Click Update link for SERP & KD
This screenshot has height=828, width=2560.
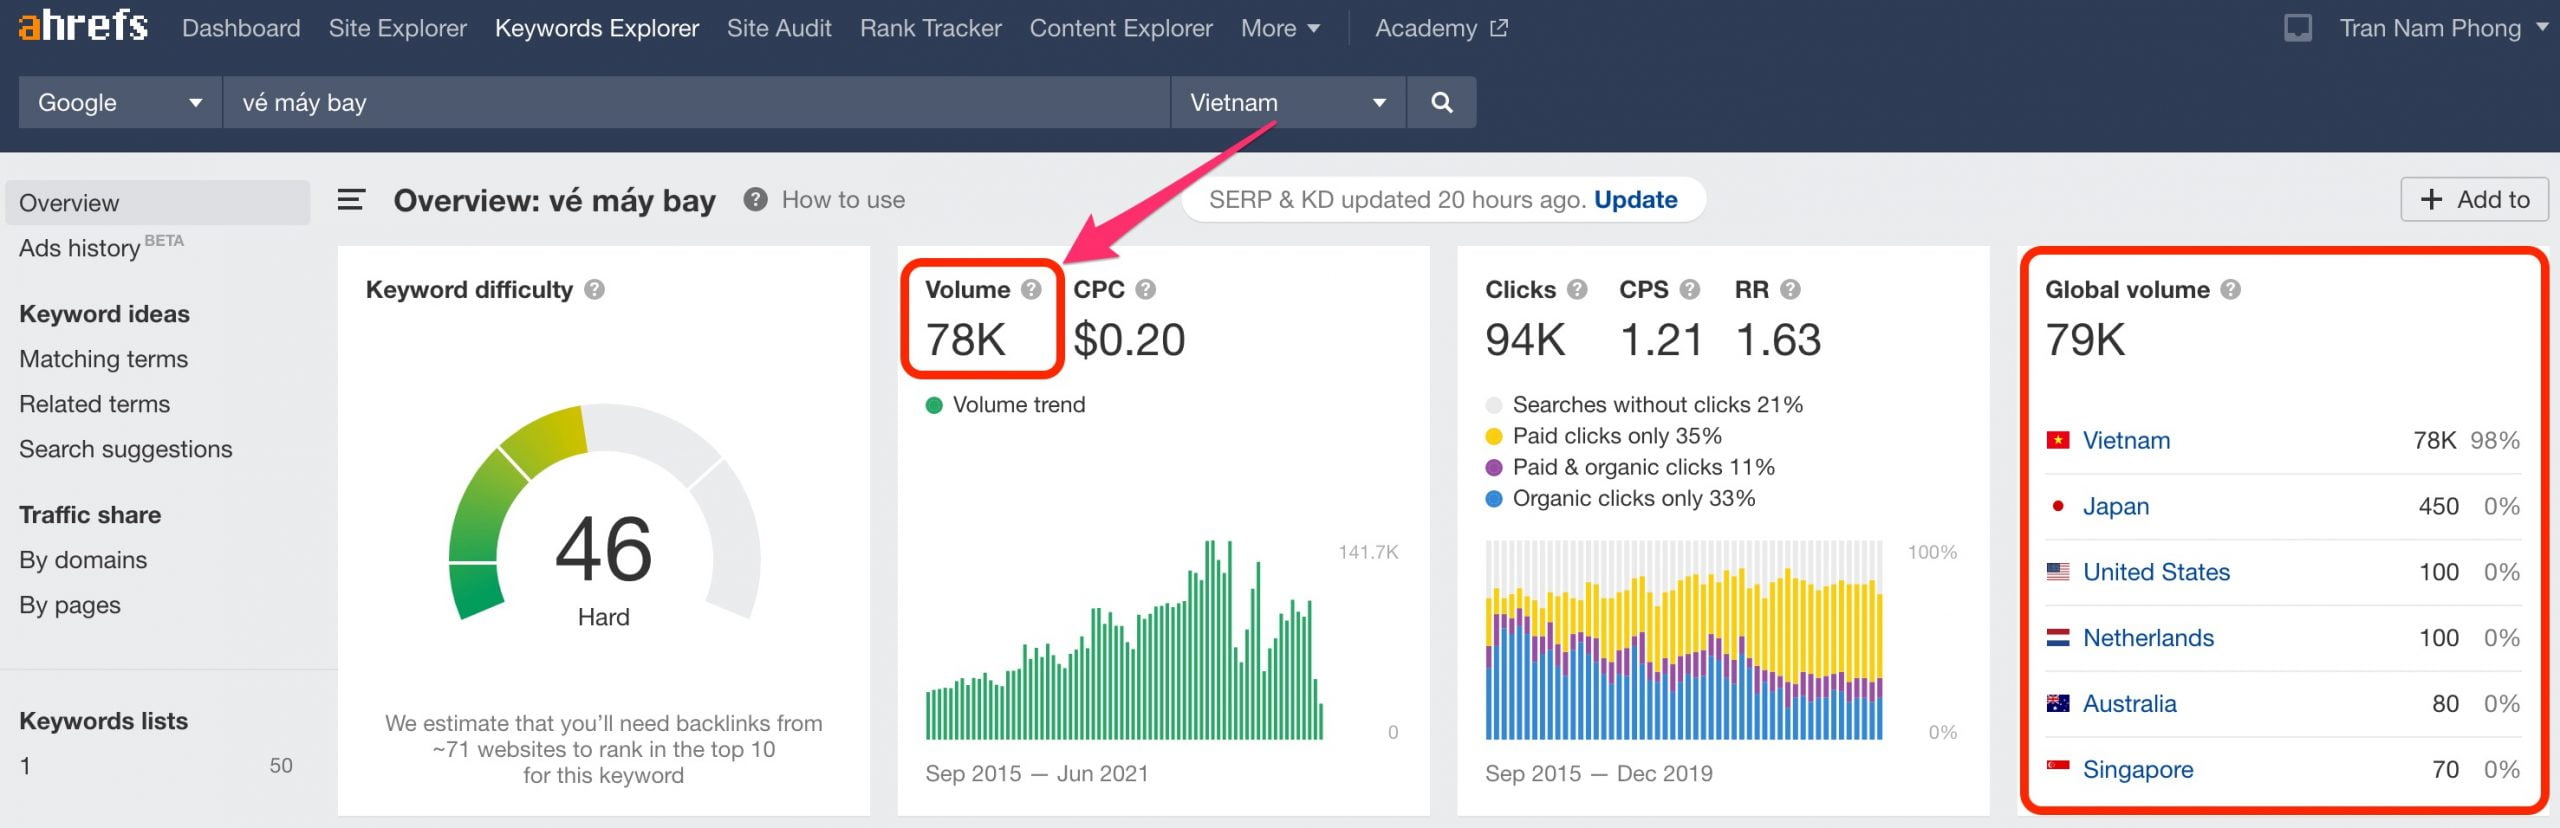point(1636,200)
